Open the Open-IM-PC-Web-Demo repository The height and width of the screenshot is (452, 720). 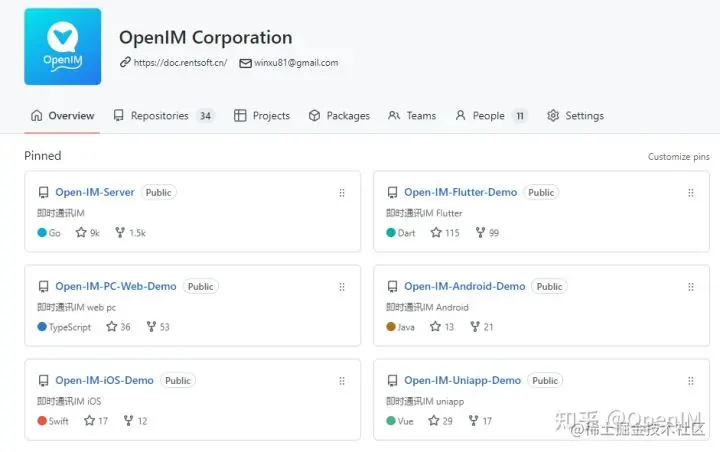(x=116, y=286)
